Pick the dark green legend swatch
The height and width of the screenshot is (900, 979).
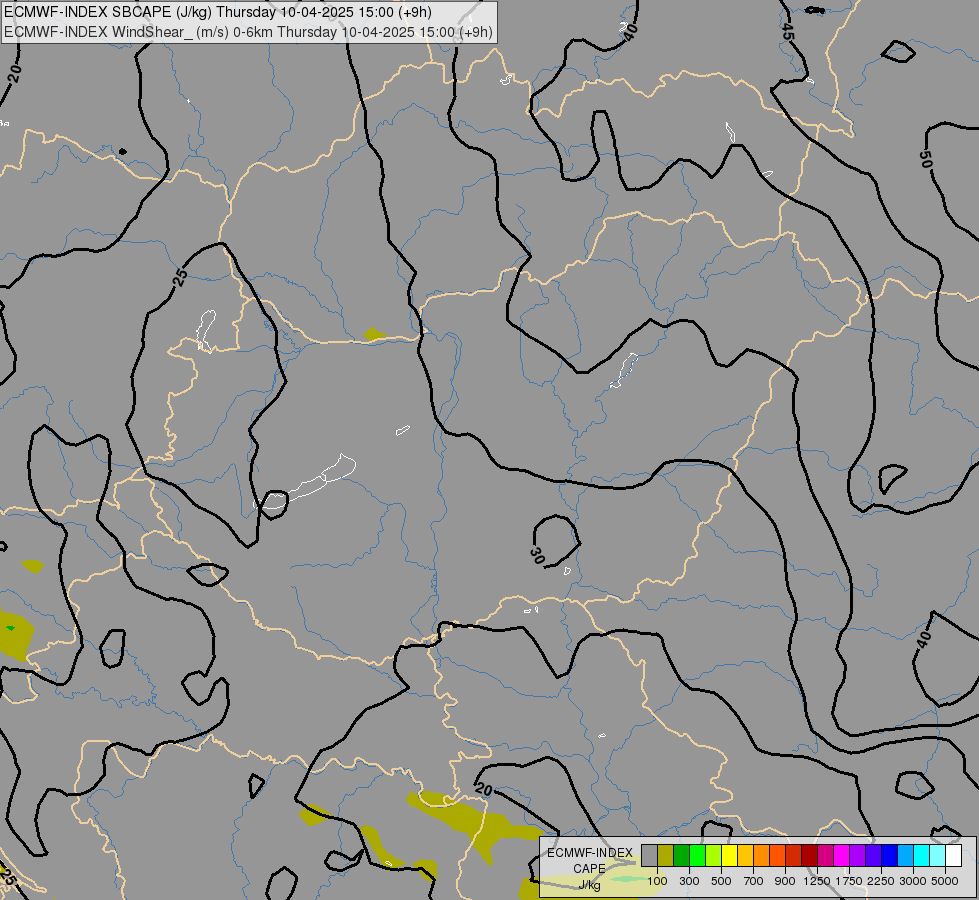(x=681, y=856)
